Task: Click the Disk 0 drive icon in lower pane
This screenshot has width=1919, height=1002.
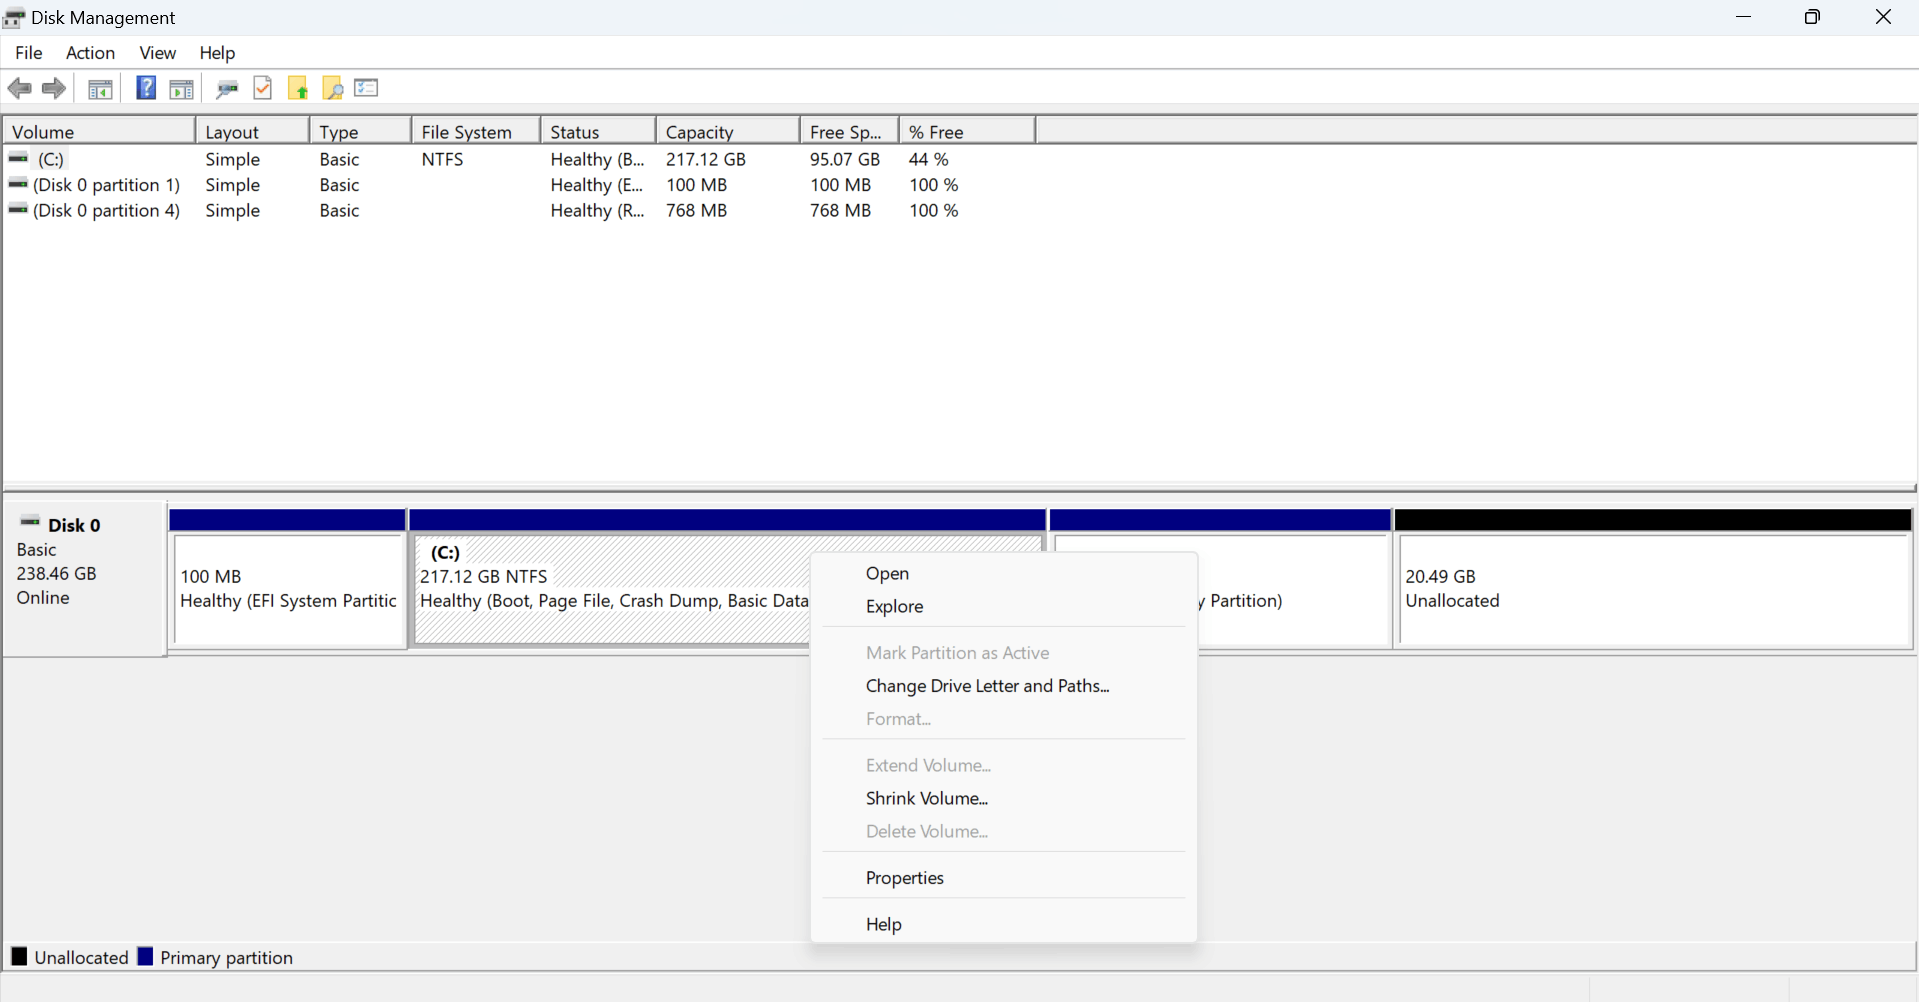Action: [x=30, y=521]
